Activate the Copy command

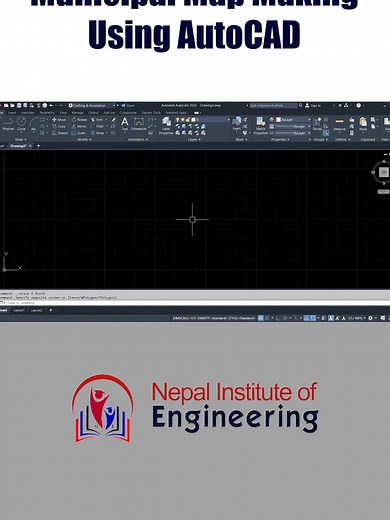tap(59, 126)
